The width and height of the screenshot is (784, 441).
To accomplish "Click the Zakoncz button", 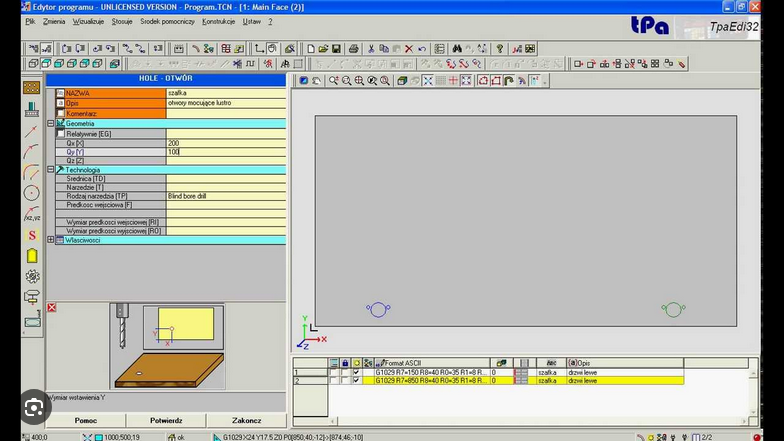I will [246, 421].
